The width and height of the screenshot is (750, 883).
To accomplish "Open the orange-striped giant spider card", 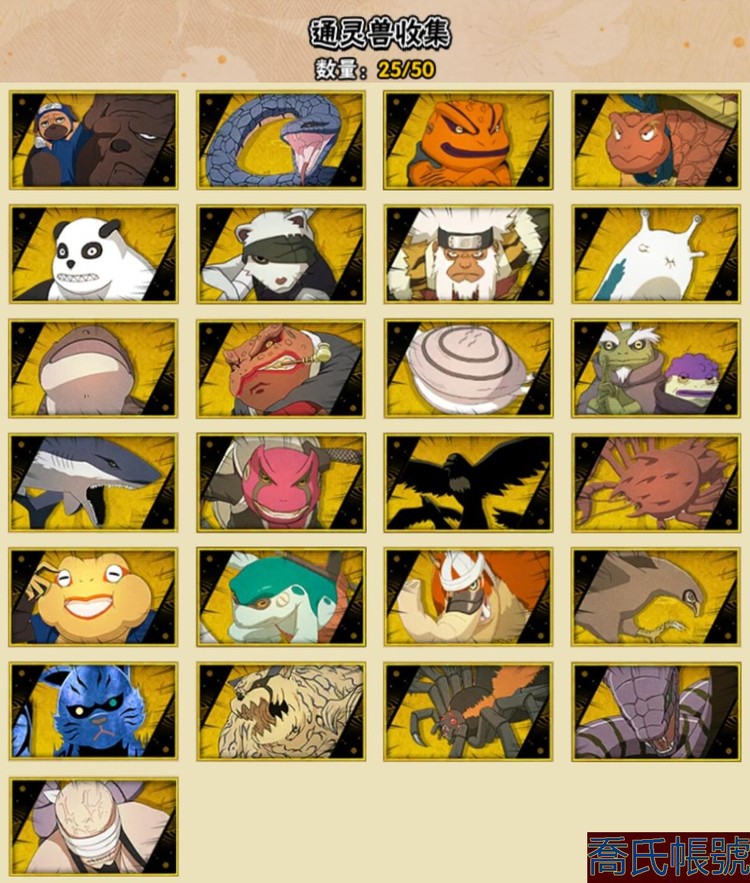I will point(468,711).
